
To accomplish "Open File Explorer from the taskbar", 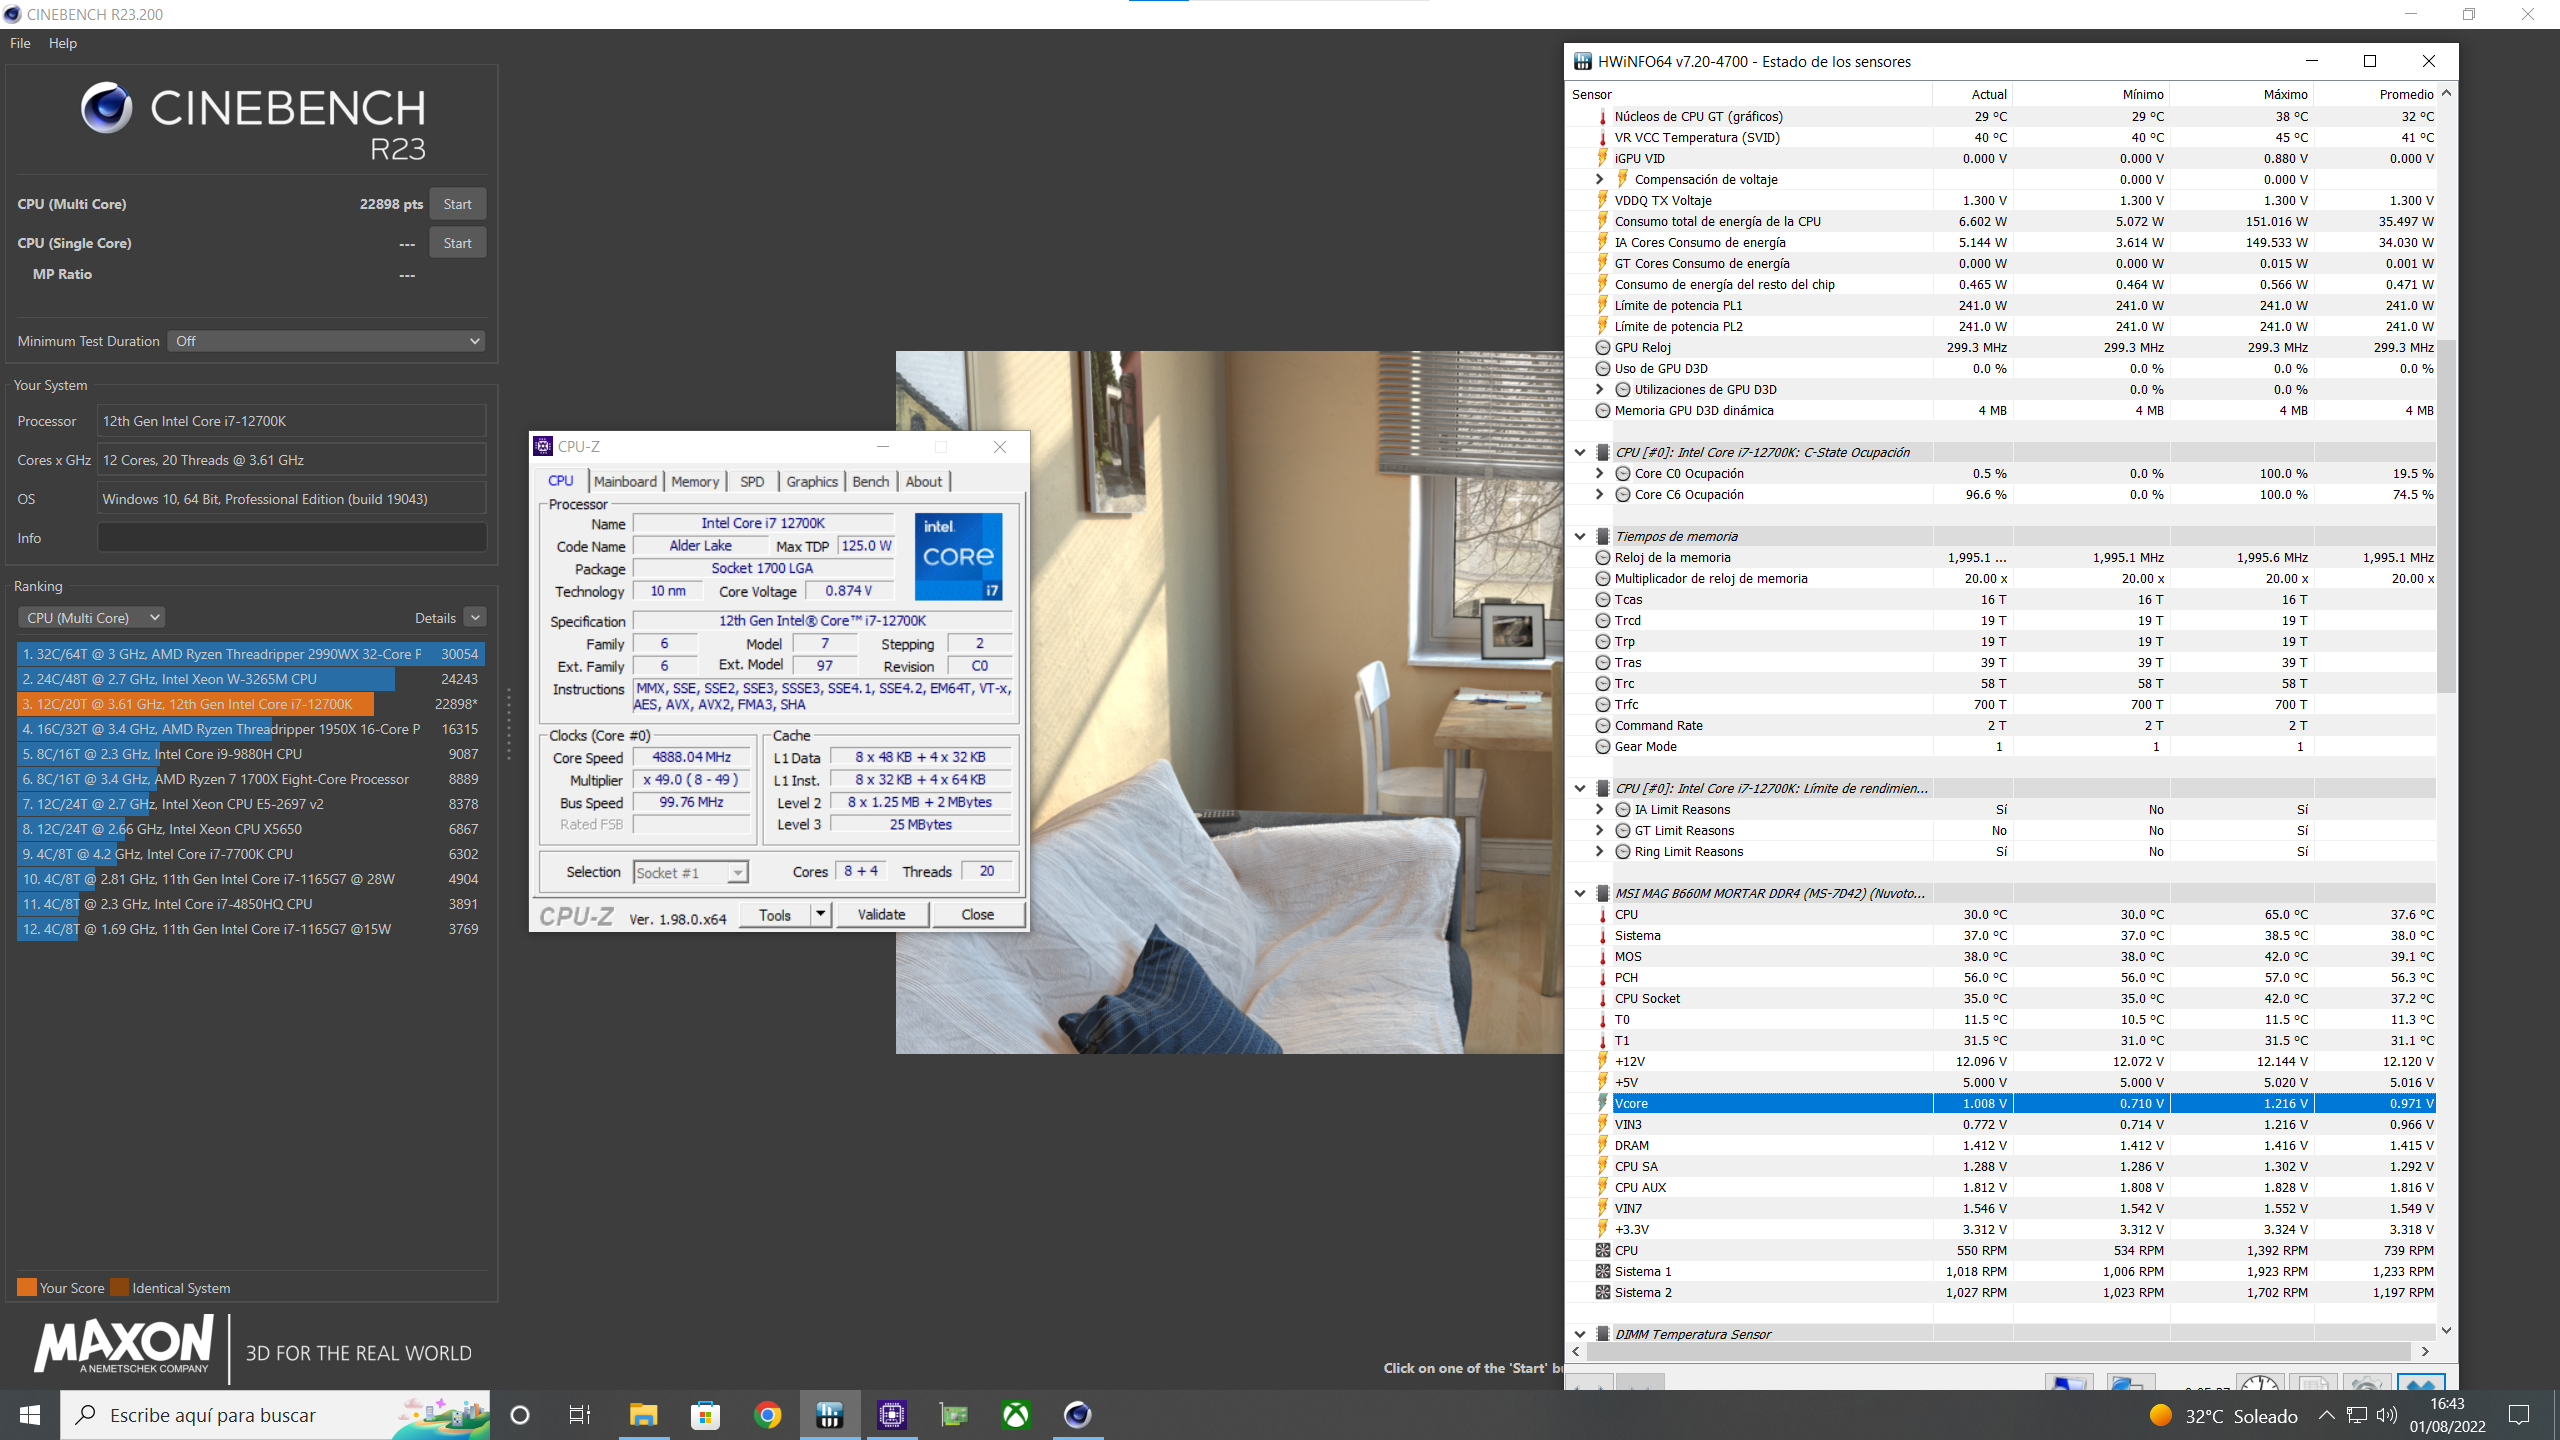I will click(643, 1415).
